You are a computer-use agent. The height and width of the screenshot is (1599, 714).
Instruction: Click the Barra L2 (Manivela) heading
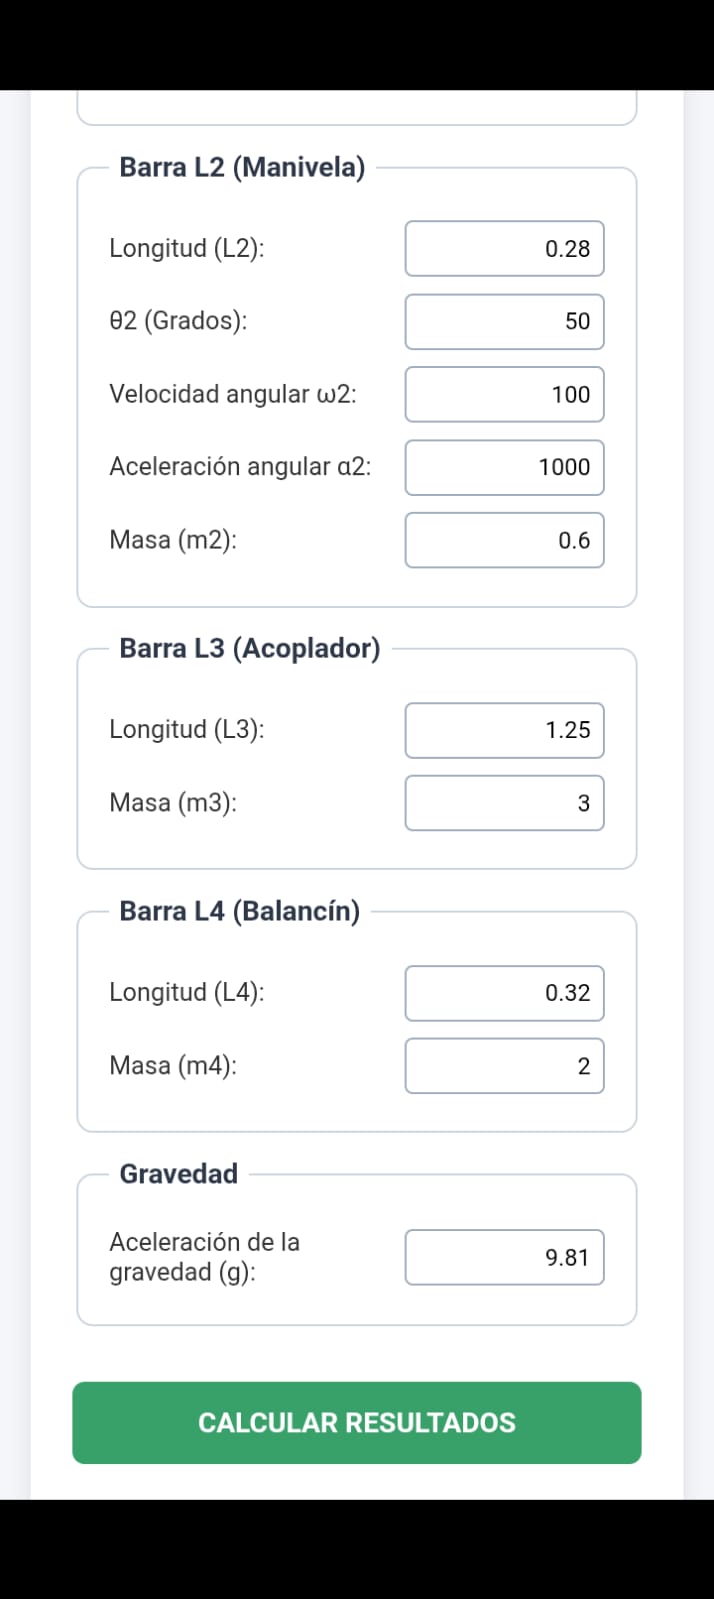(x=242, y=167)
